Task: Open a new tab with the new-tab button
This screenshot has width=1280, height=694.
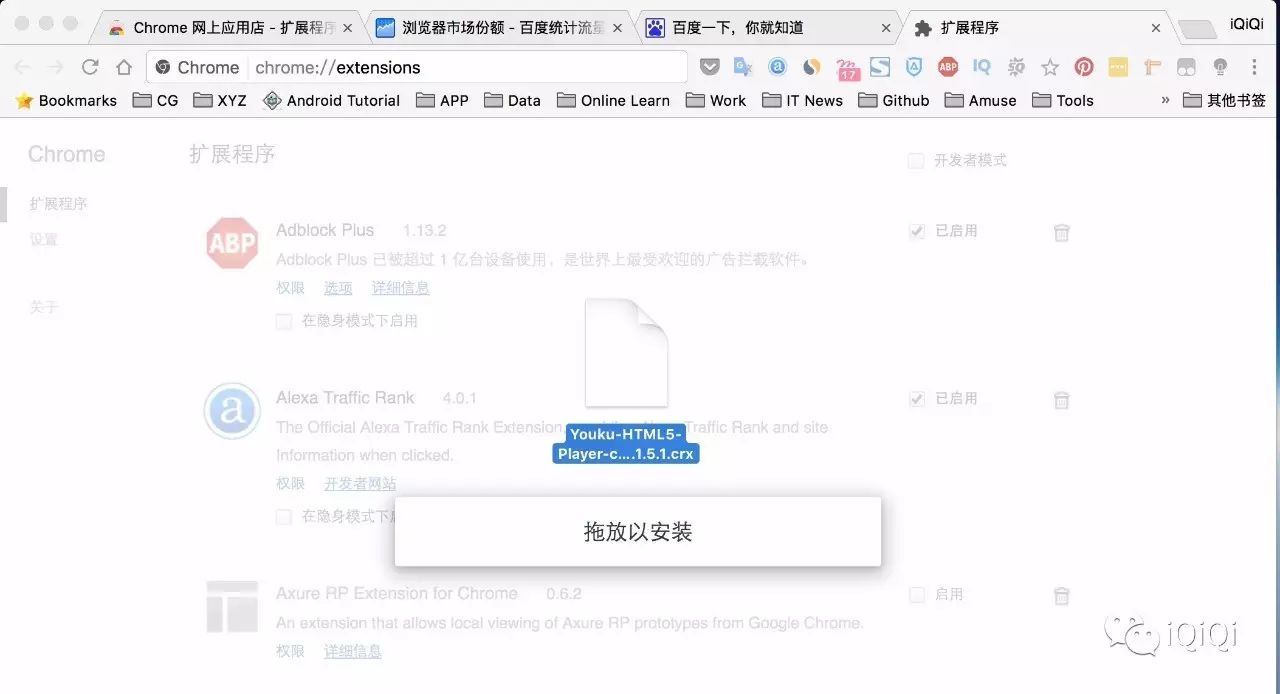Action: [1196, 30]
